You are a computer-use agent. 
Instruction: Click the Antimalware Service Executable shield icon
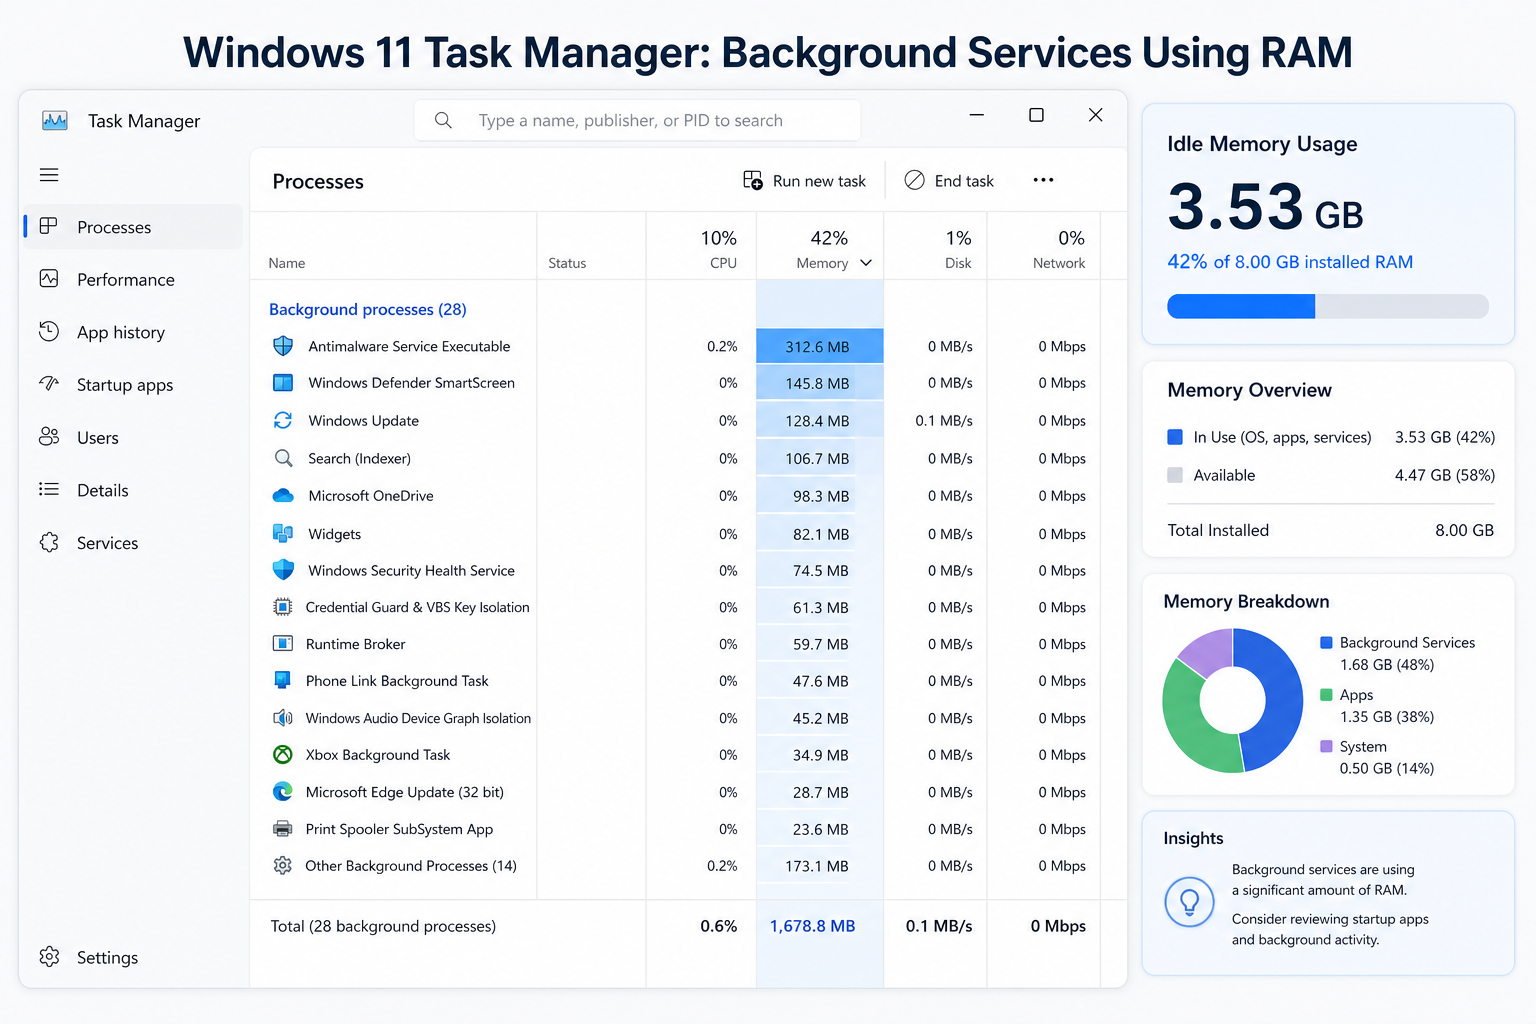click(283, 346)
